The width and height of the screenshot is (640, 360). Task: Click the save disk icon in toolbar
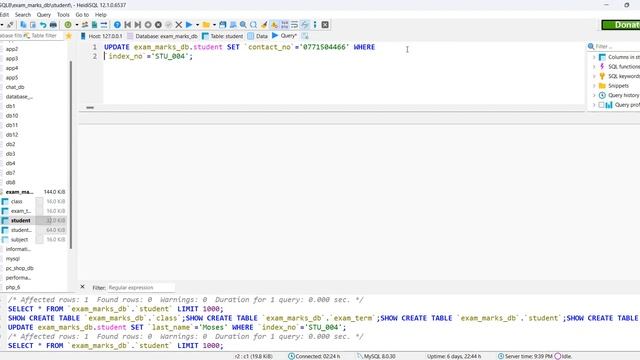222,25
